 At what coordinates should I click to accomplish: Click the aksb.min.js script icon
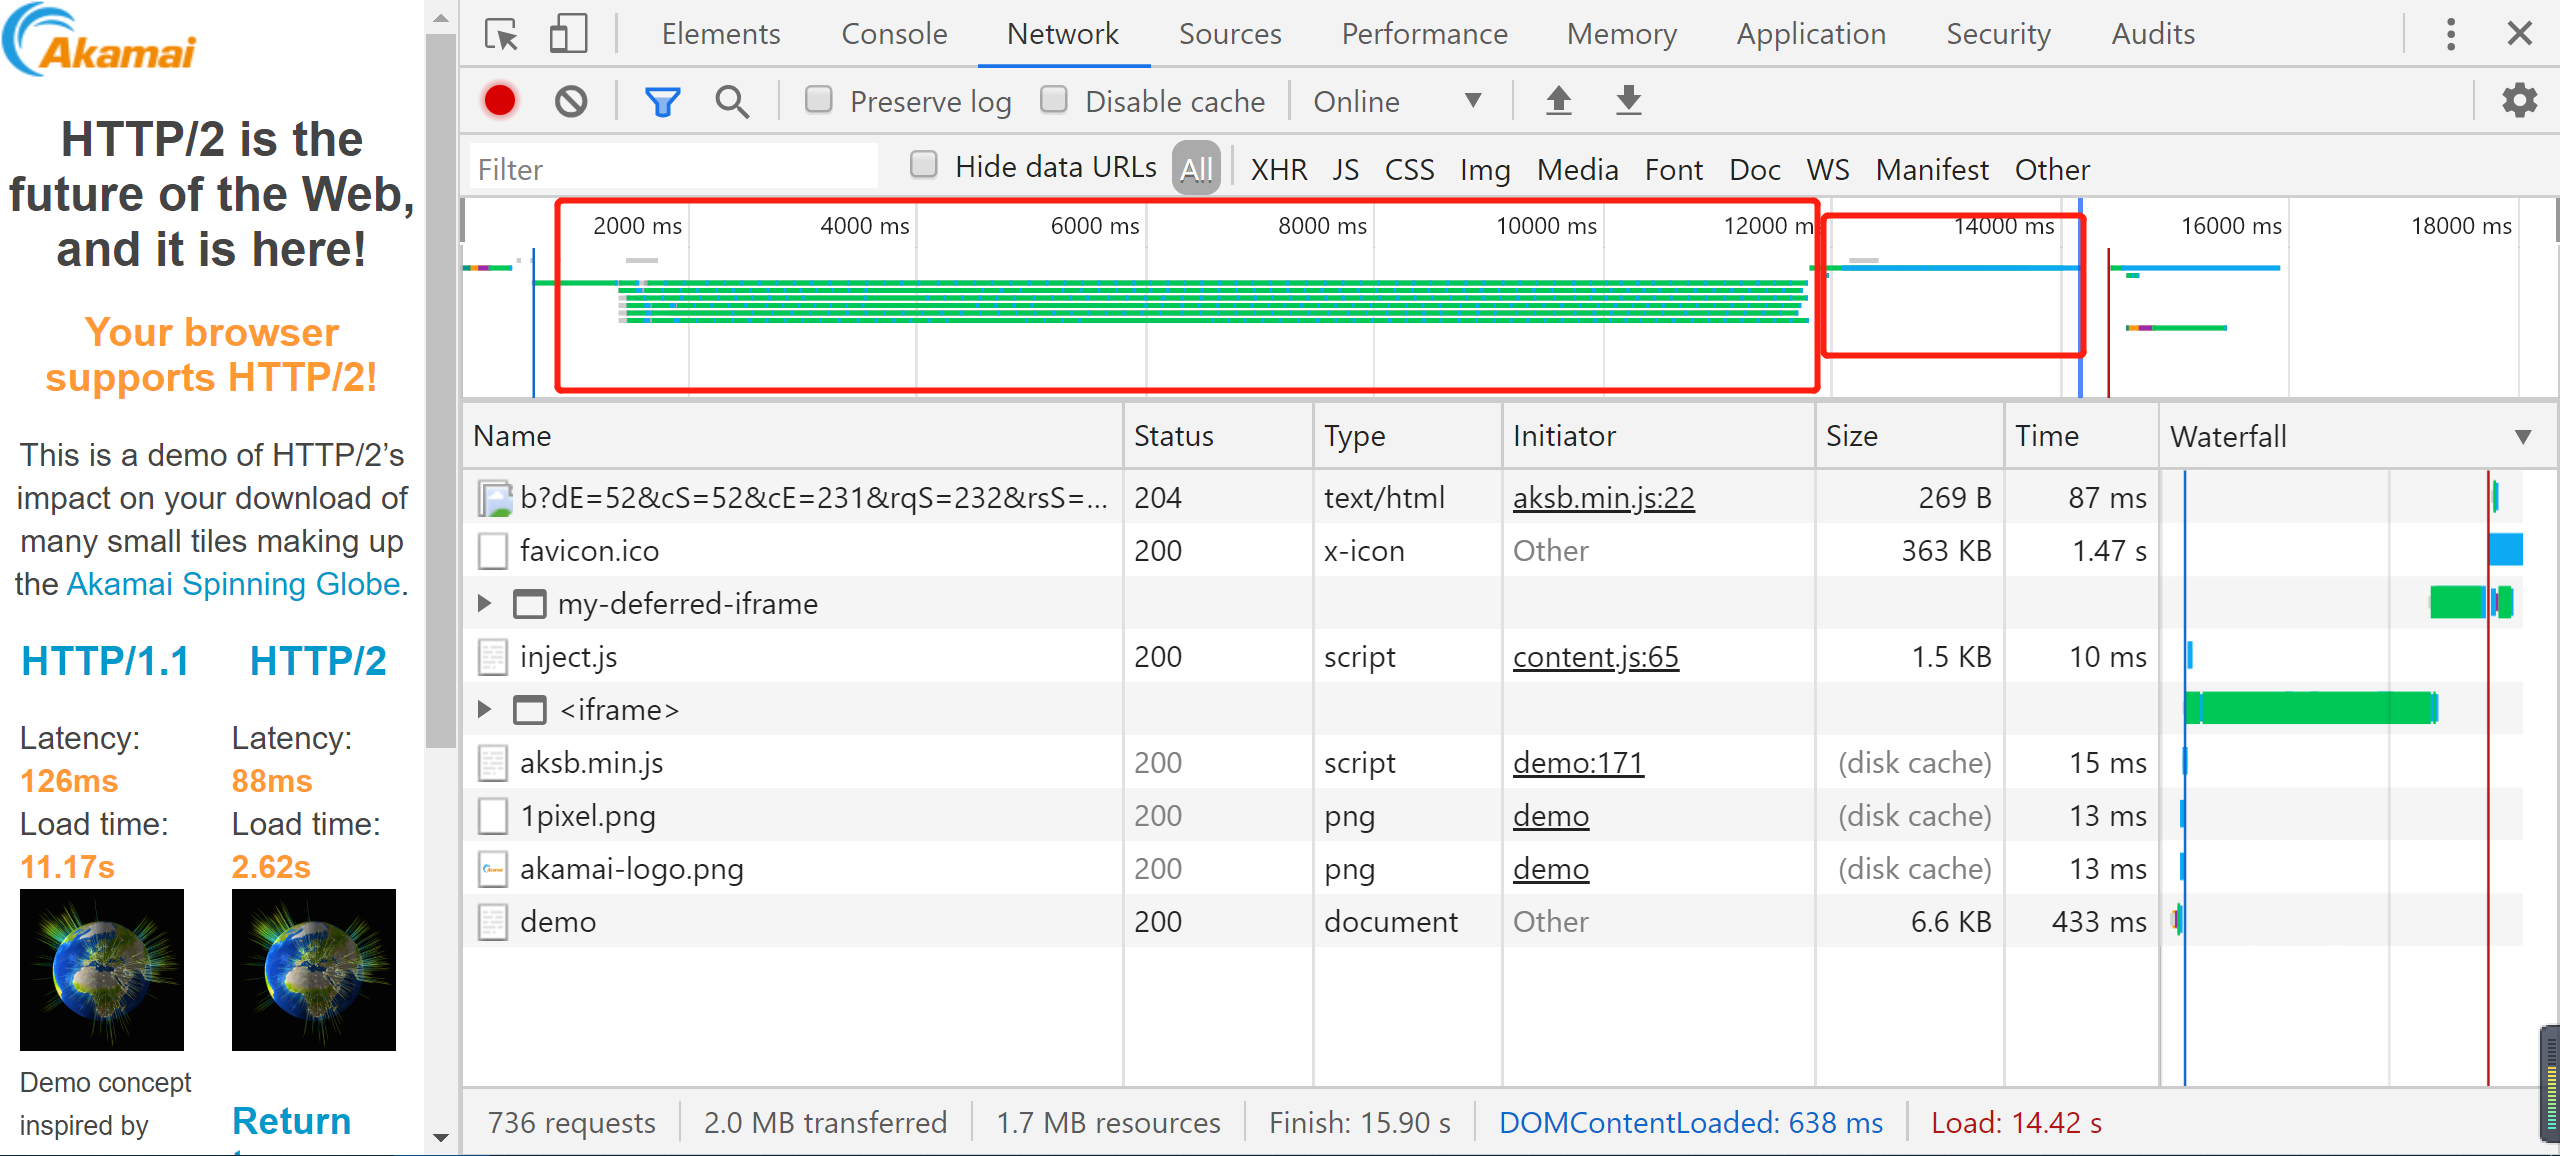(x=492, y=762)
